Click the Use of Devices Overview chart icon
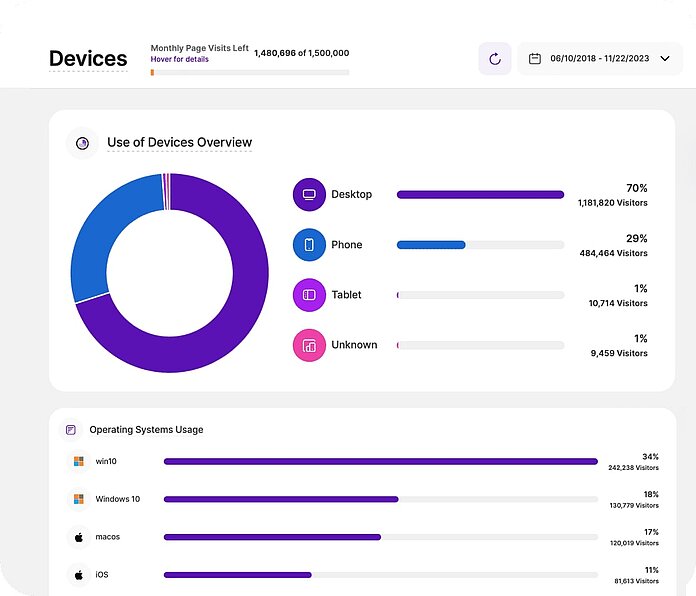 pos(82,143)
